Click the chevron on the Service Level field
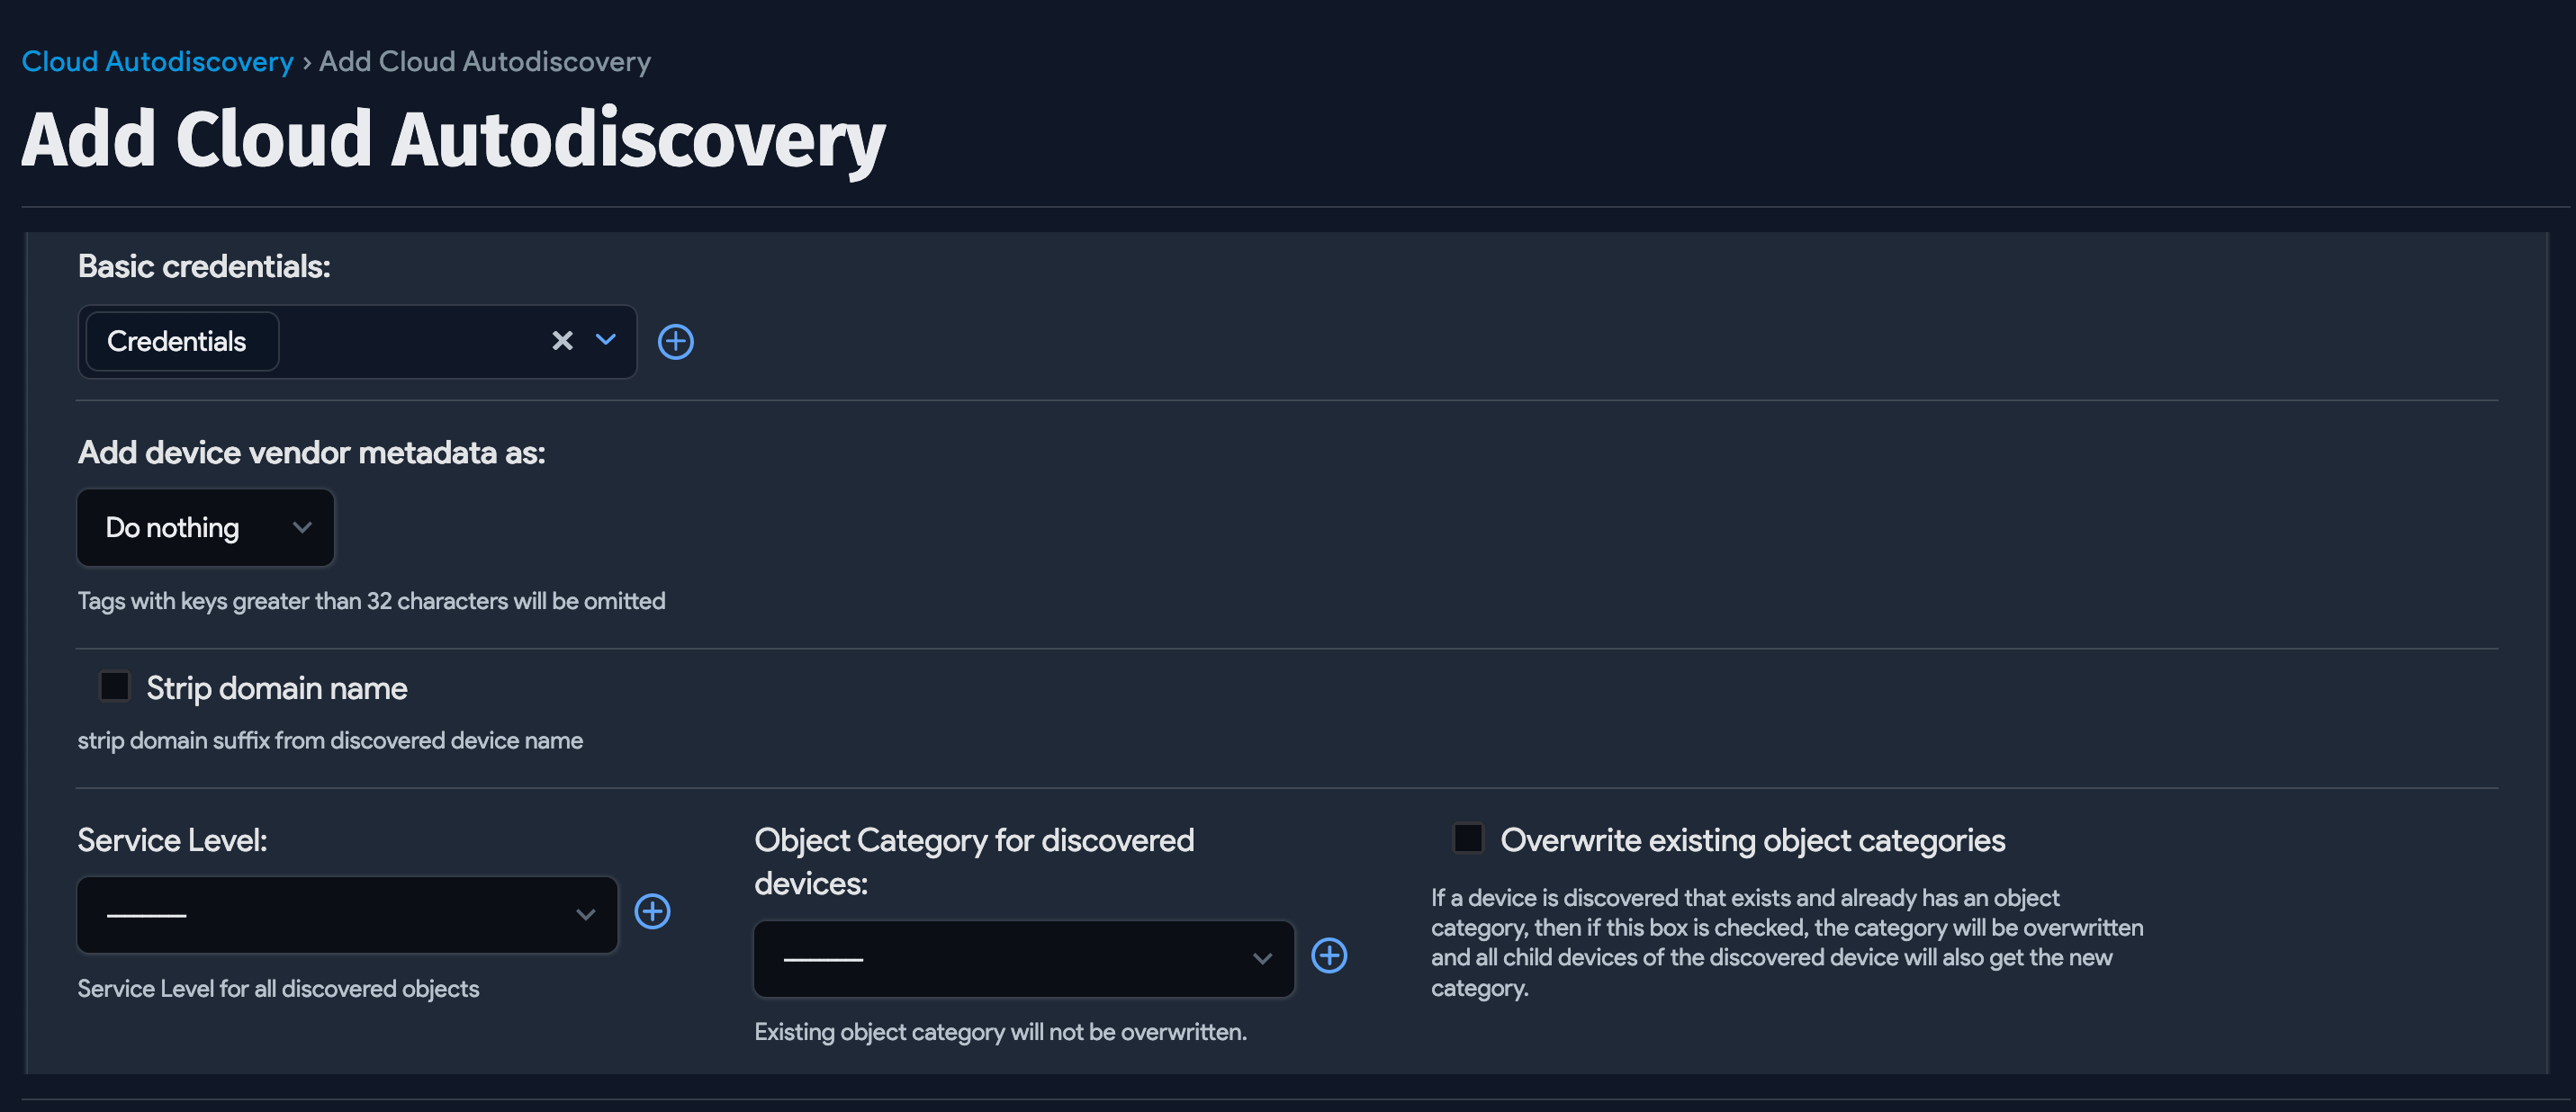The image size is (2576, 1112). [585, 914]
